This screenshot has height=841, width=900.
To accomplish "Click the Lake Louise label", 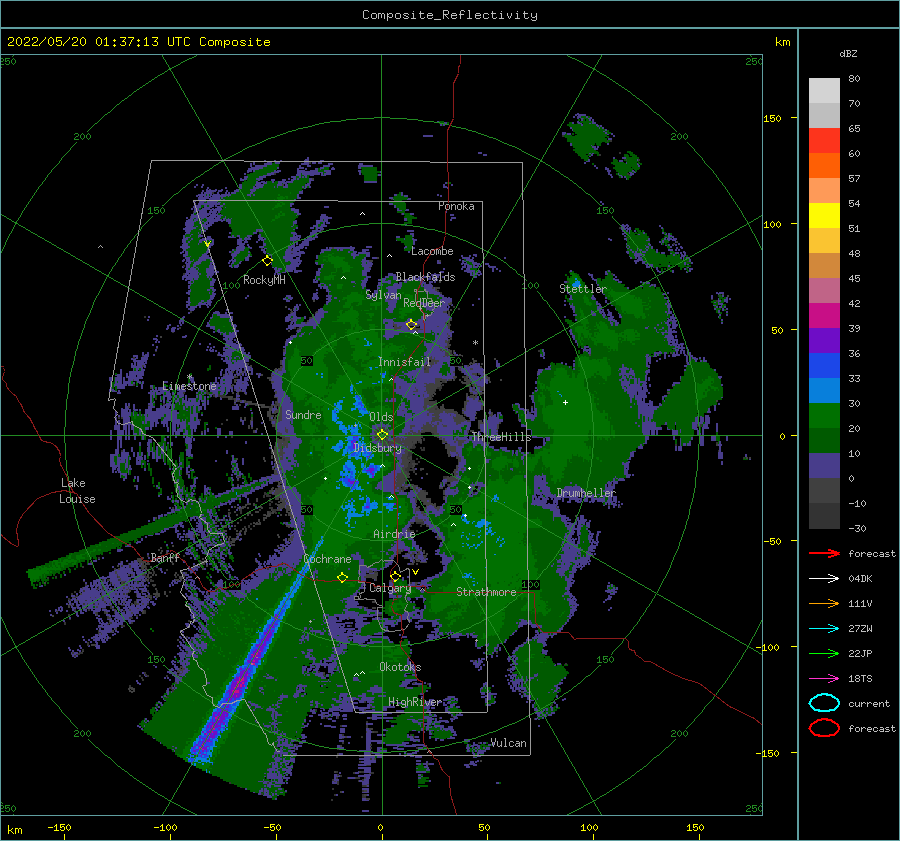I will [77, 491].
